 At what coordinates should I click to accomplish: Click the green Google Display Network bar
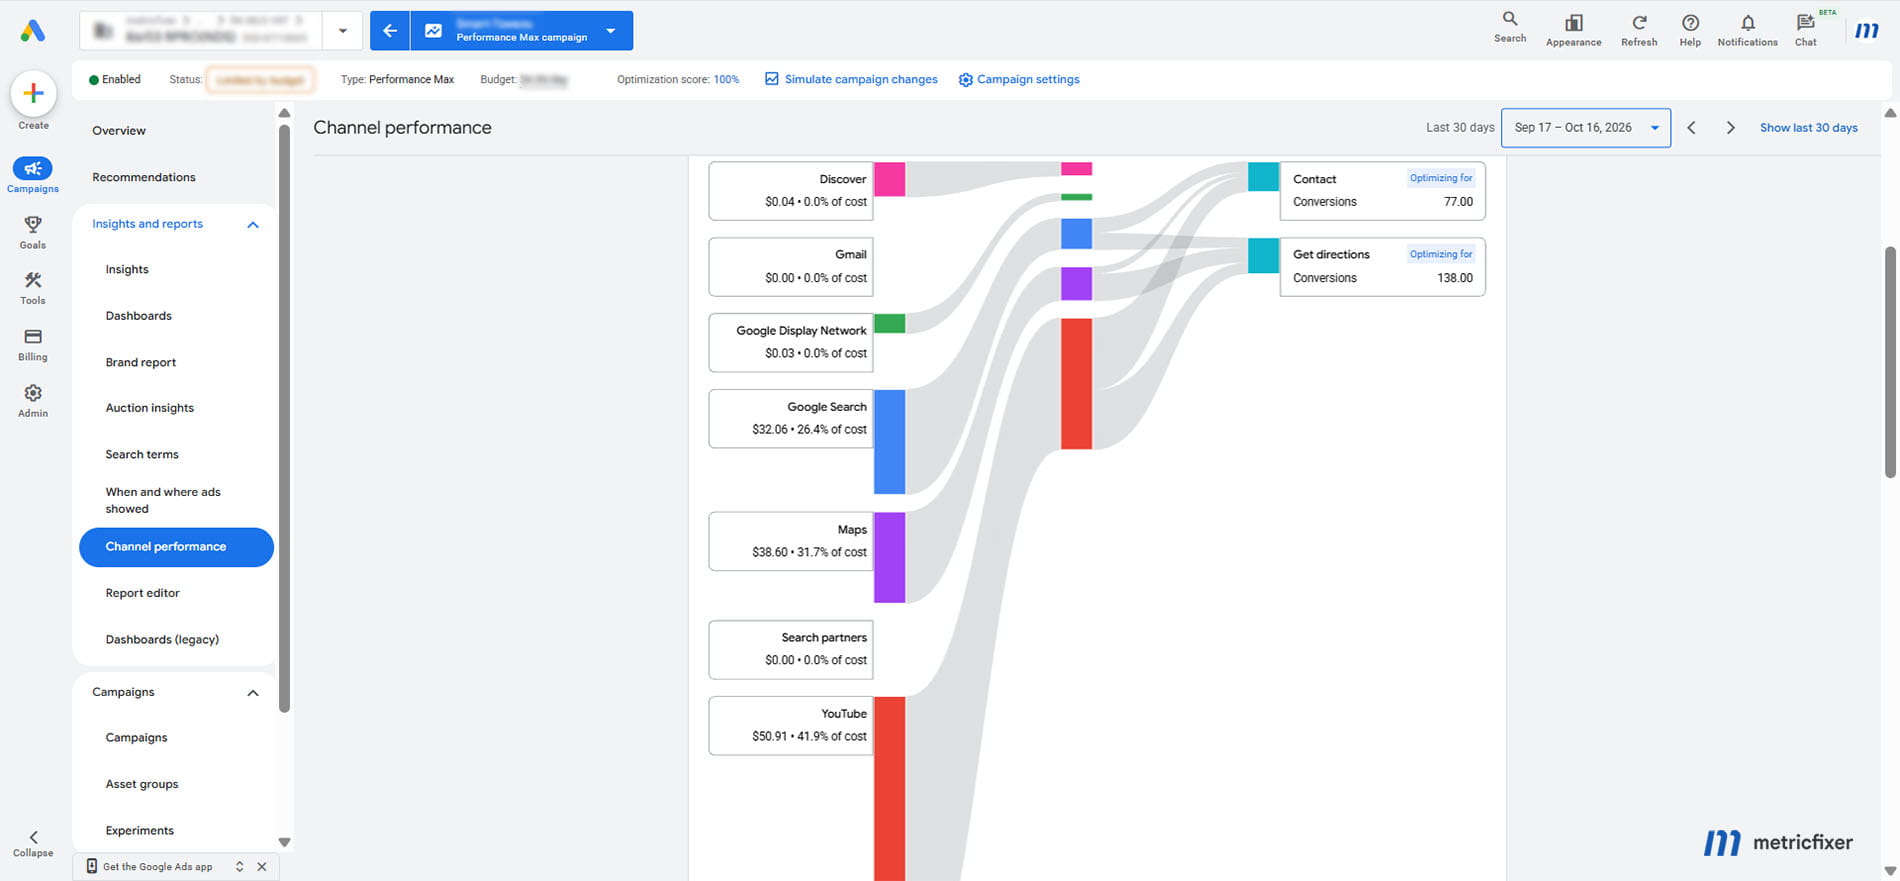coord(889,323)
